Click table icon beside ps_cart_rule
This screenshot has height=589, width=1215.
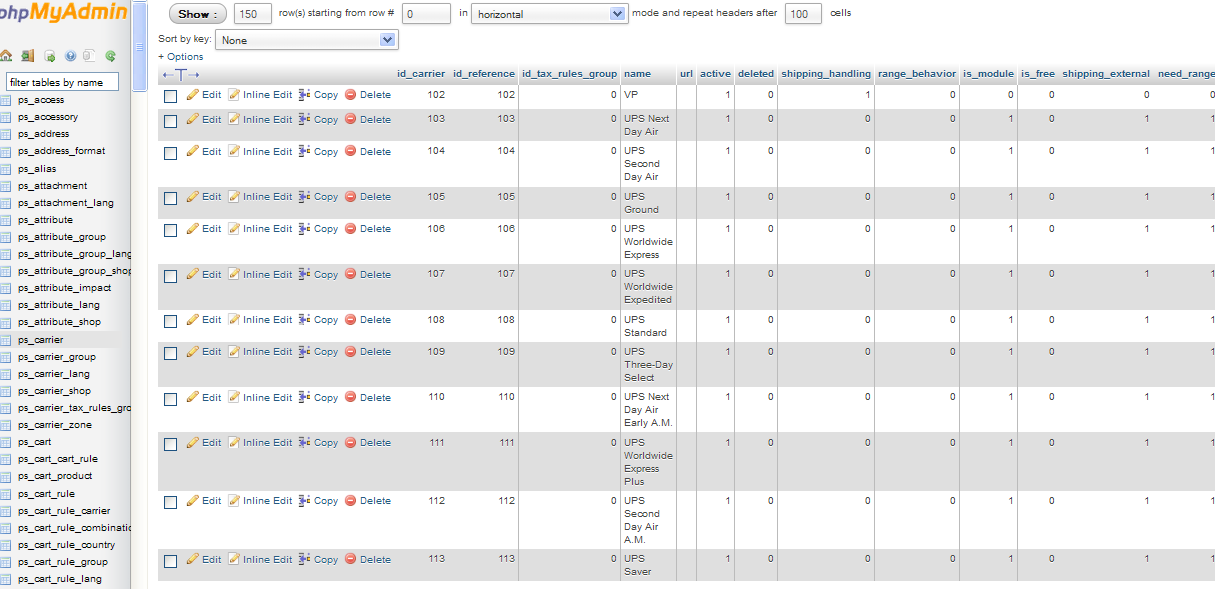pyautogui.click(x=6, y=494)
